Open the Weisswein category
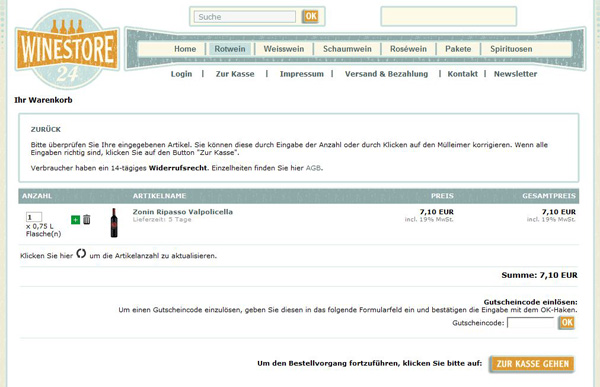 (284, 49)
